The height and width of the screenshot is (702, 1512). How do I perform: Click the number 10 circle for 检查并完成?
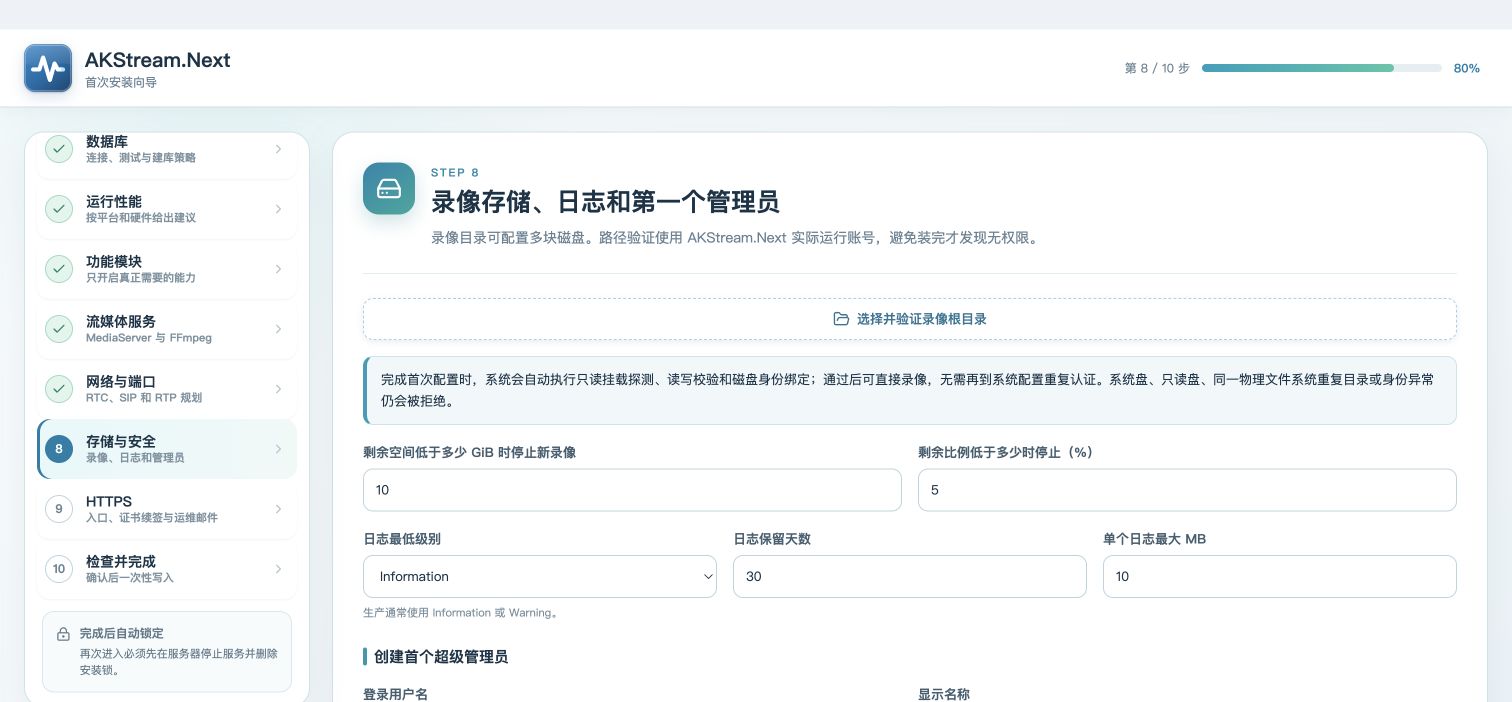[59, 569]
